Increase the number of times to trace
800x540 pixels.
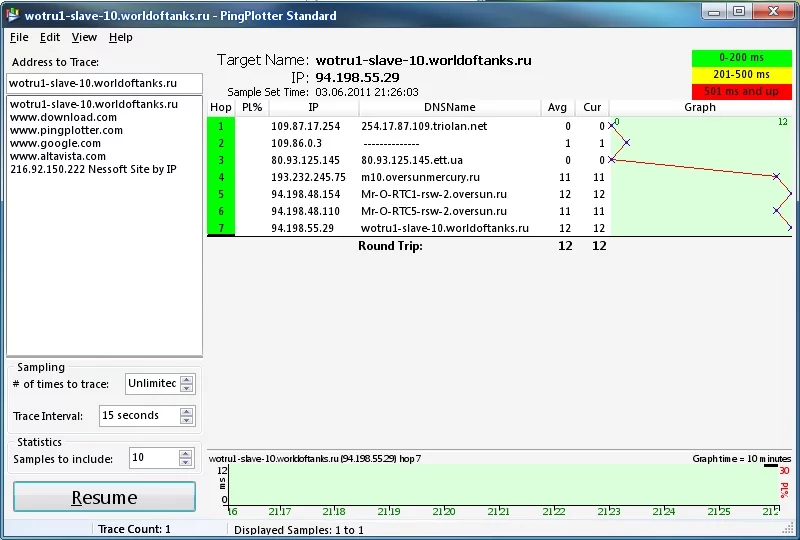(187, 379)
